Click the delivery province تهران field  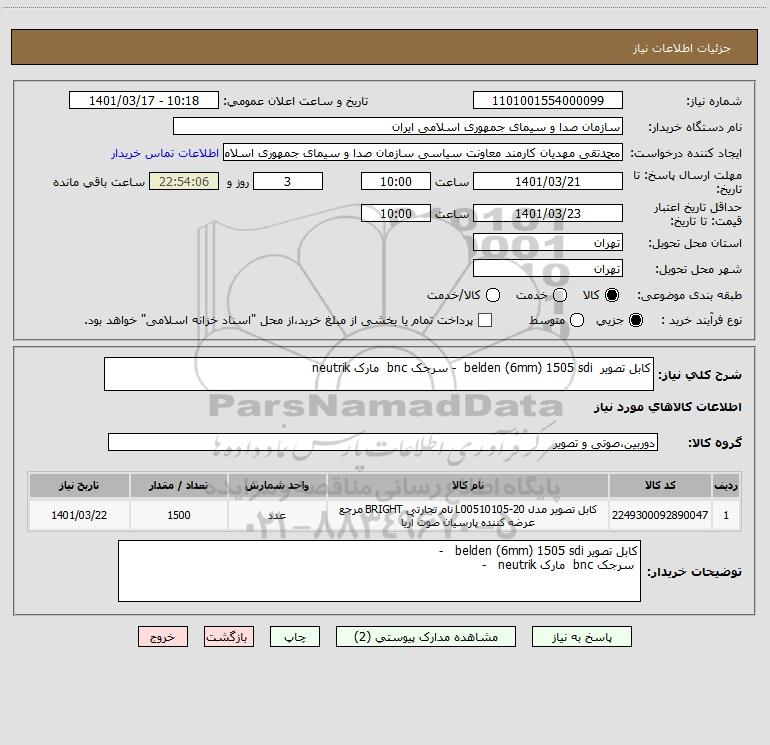(548, 242)
